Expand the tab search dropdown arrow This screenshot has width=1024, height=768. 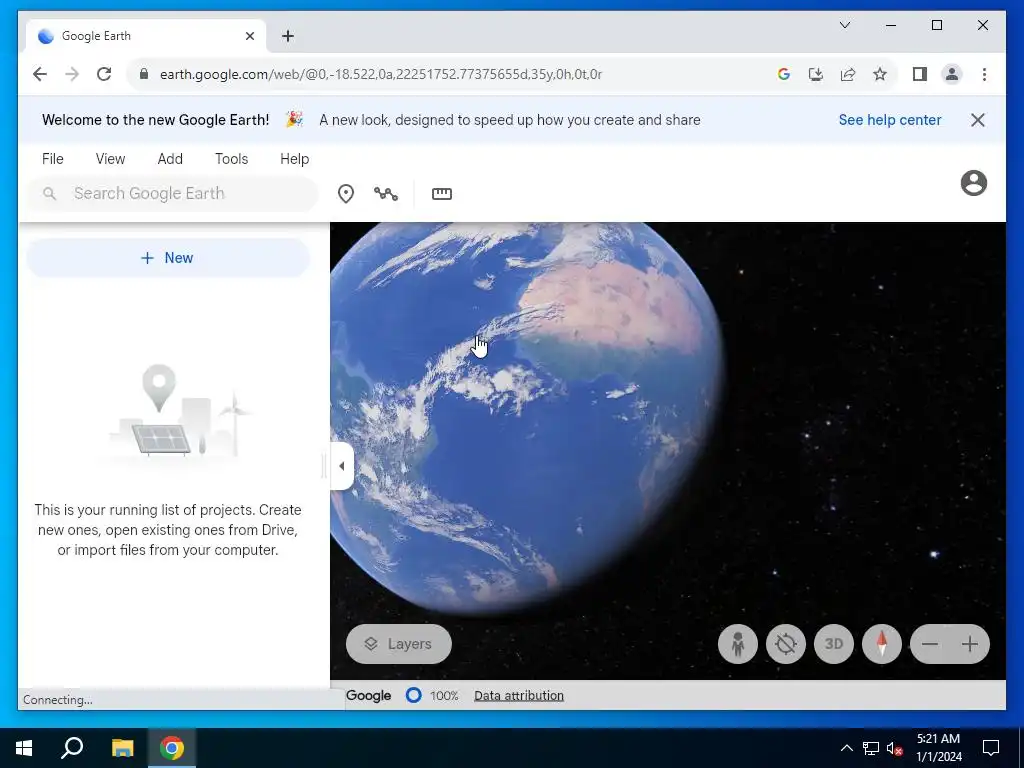(844, 25)
